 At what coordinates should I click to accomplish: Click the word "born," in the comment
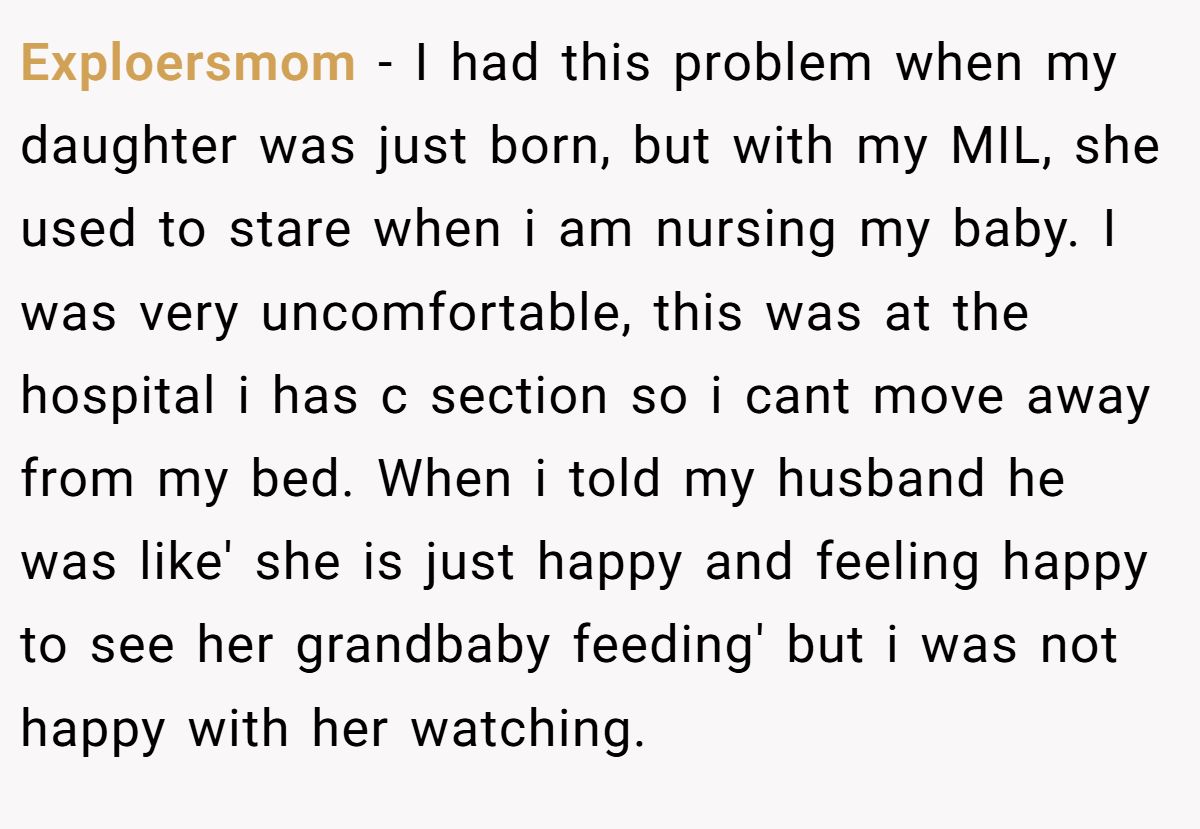(551, 146)
